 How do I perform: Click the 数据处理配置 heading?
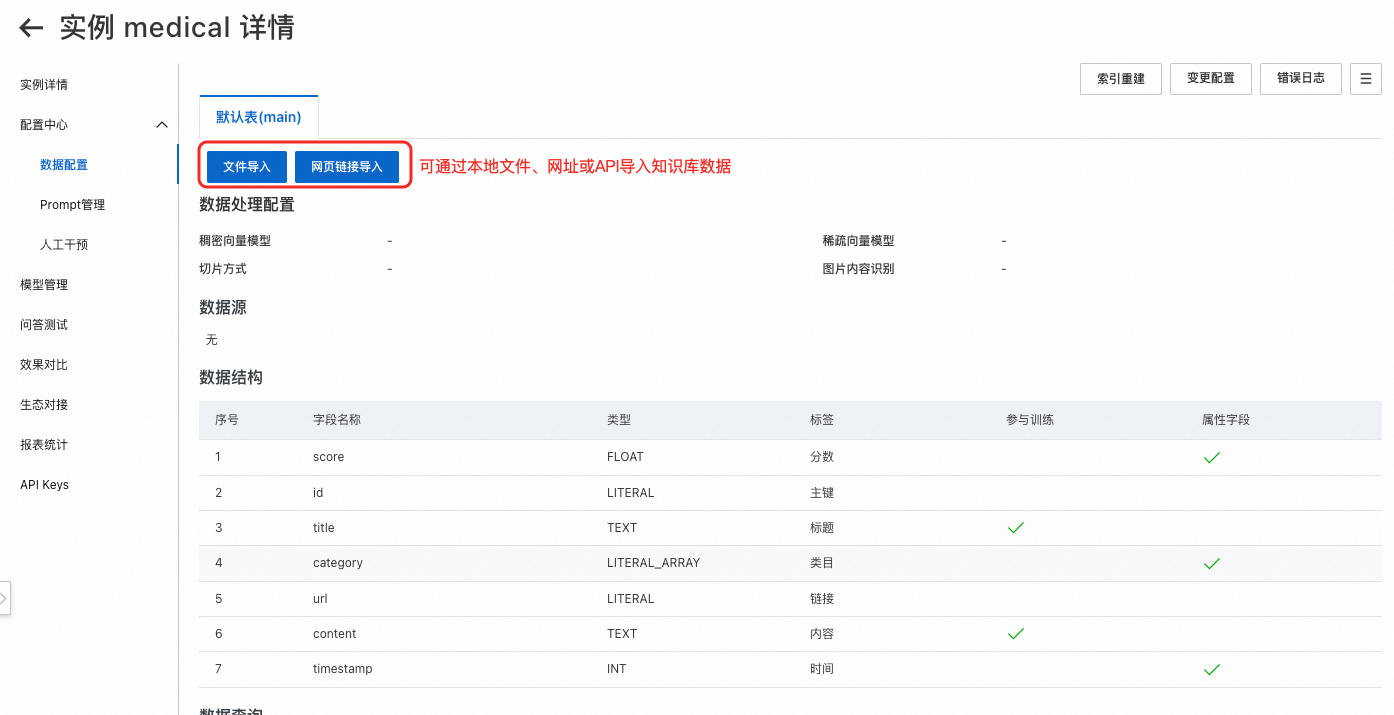coord(247,205)
